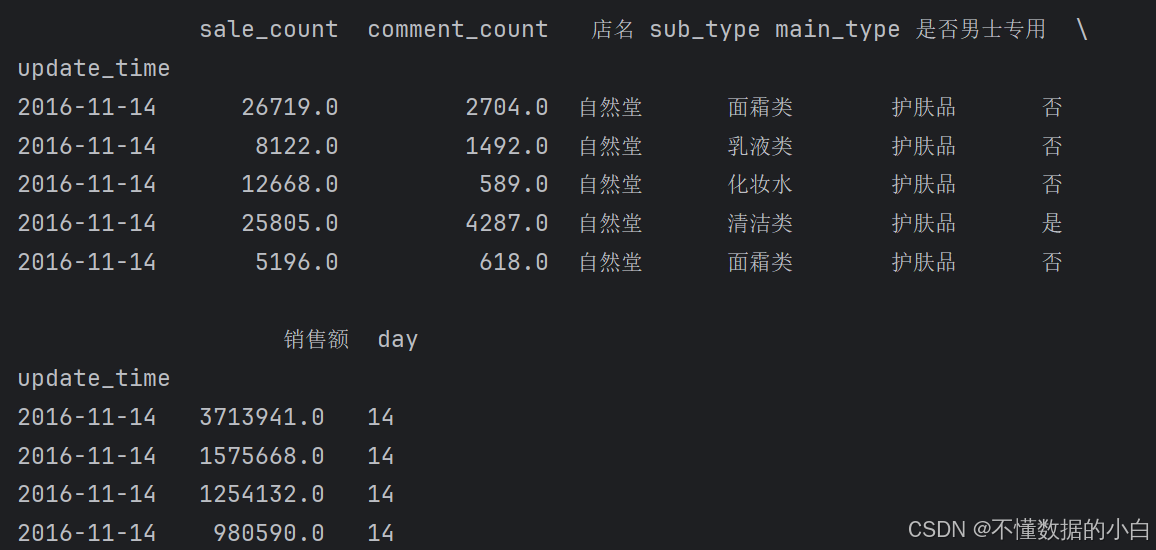This screenshot has height=550, width=1156.
Task: Click the 销售额 value 3713941.0
Action: (262, 417)
